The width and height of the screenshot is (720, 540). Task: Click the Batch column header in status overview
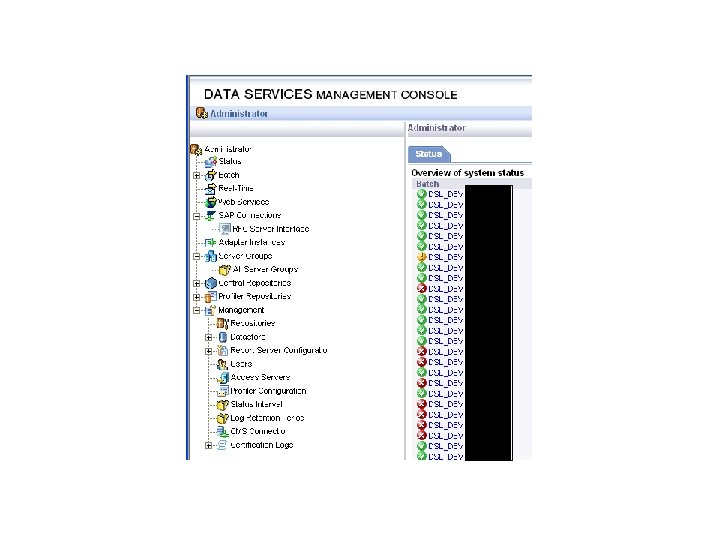[x=428, y=184]
